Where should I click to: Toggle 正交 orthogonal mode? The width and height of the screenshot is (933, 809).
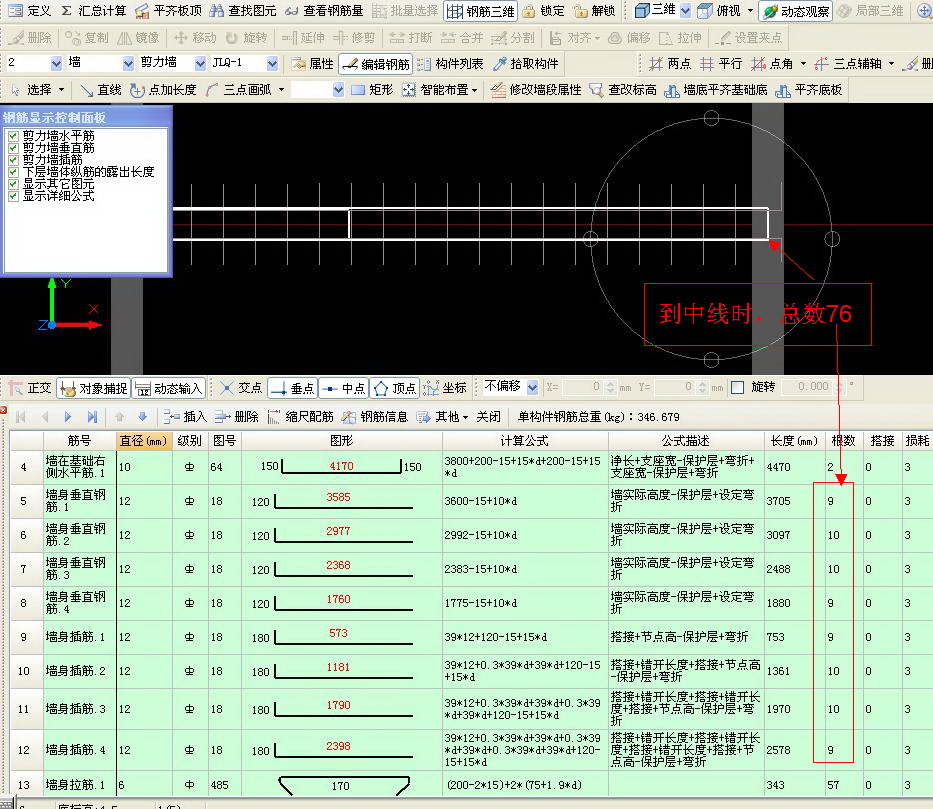[x=30, y=388]
